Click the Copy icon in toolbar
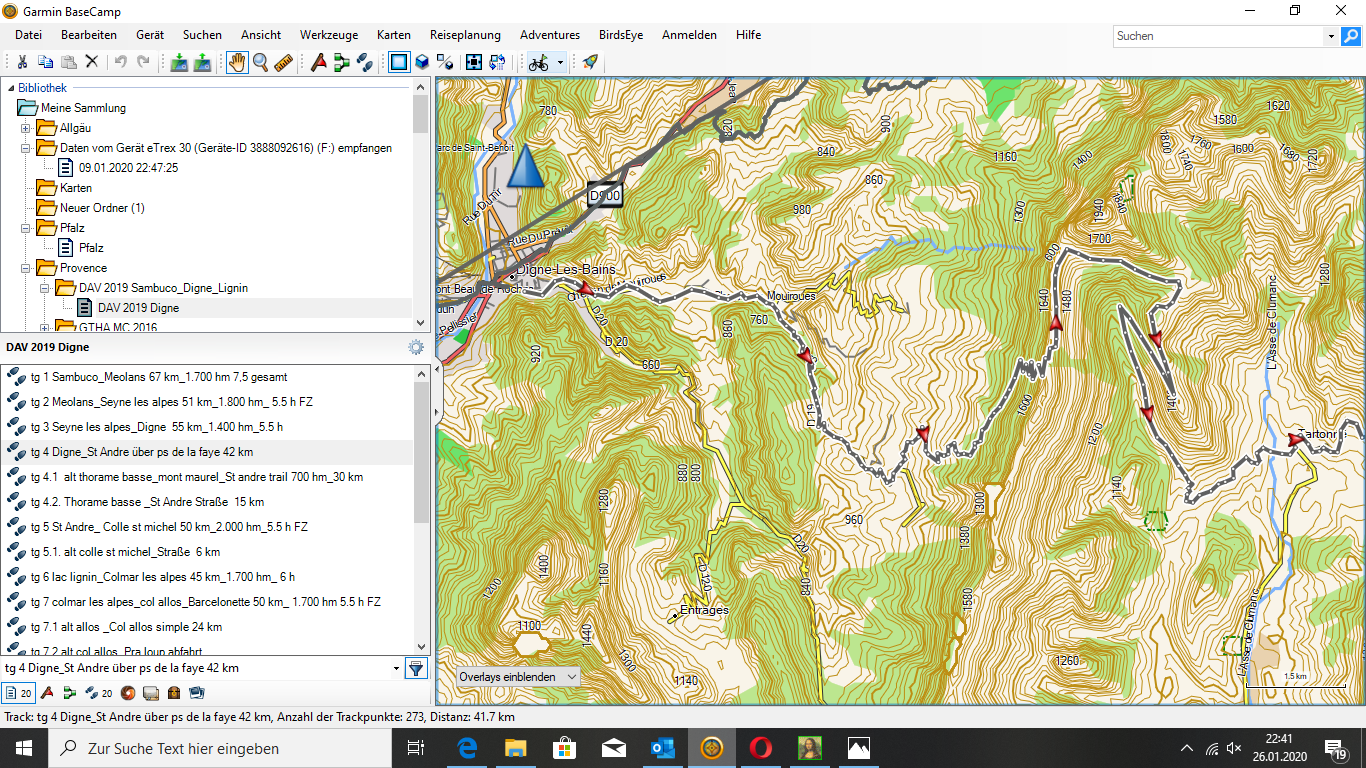This screenshot has height=768, width=1366. pyautogui.click(x=46, y=62)
